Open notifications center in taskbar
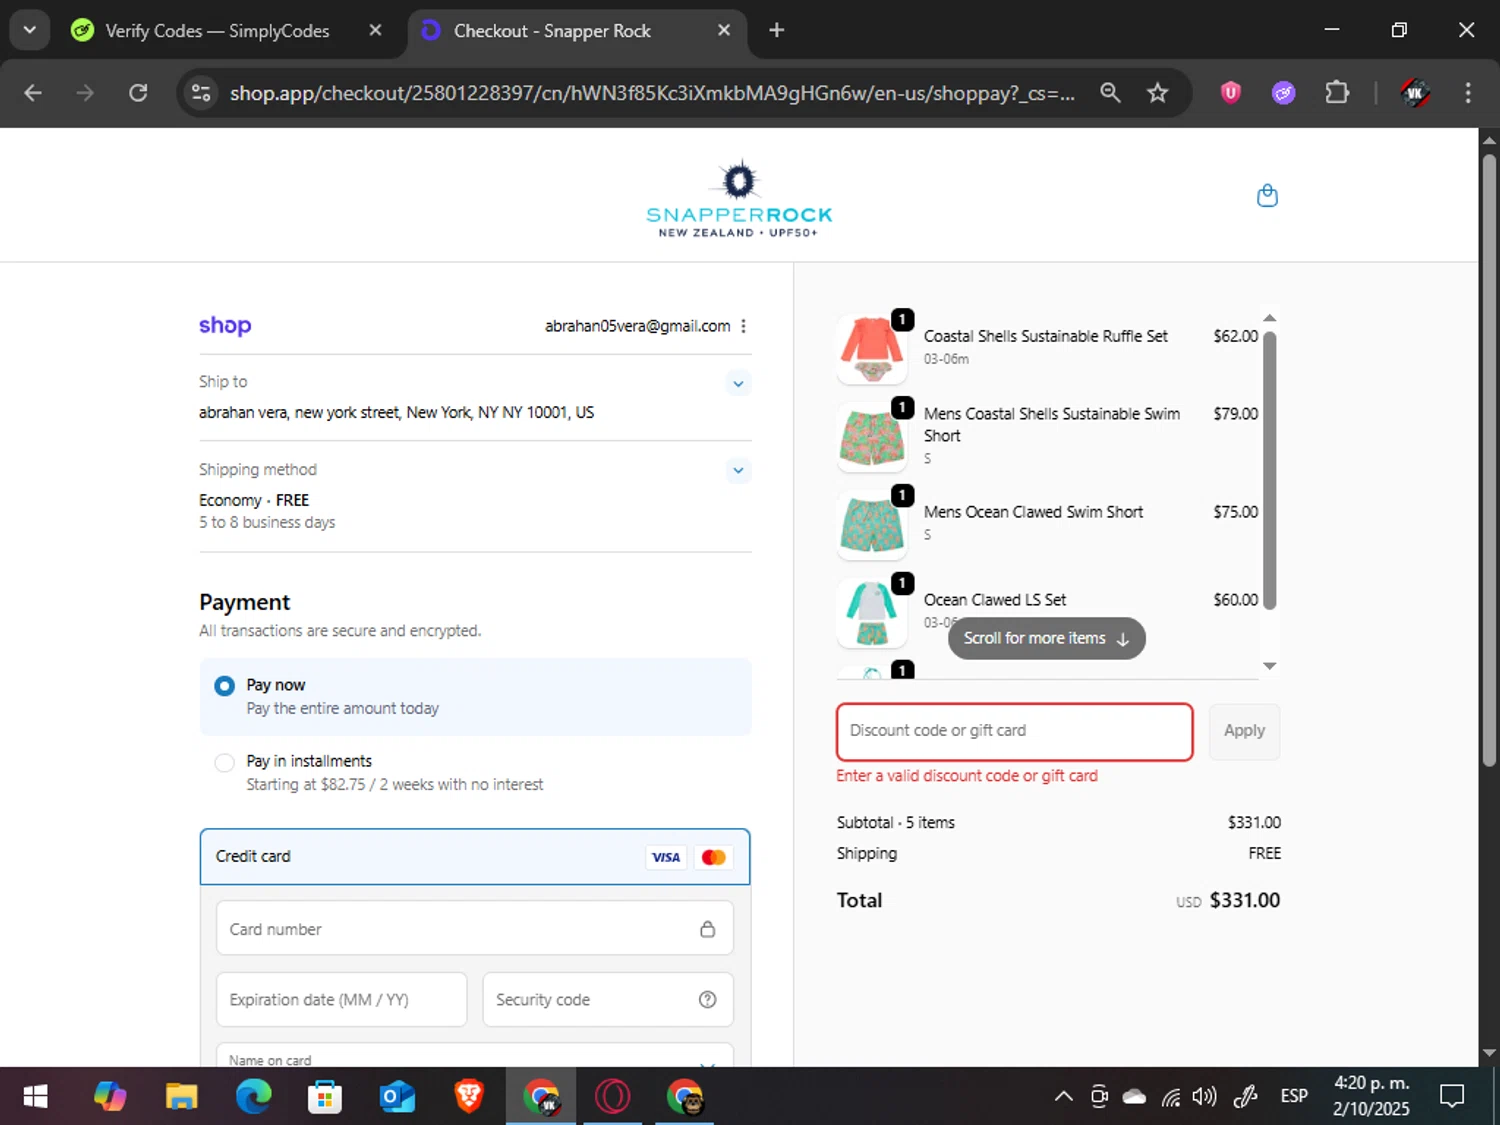 coord(1452,1097)
